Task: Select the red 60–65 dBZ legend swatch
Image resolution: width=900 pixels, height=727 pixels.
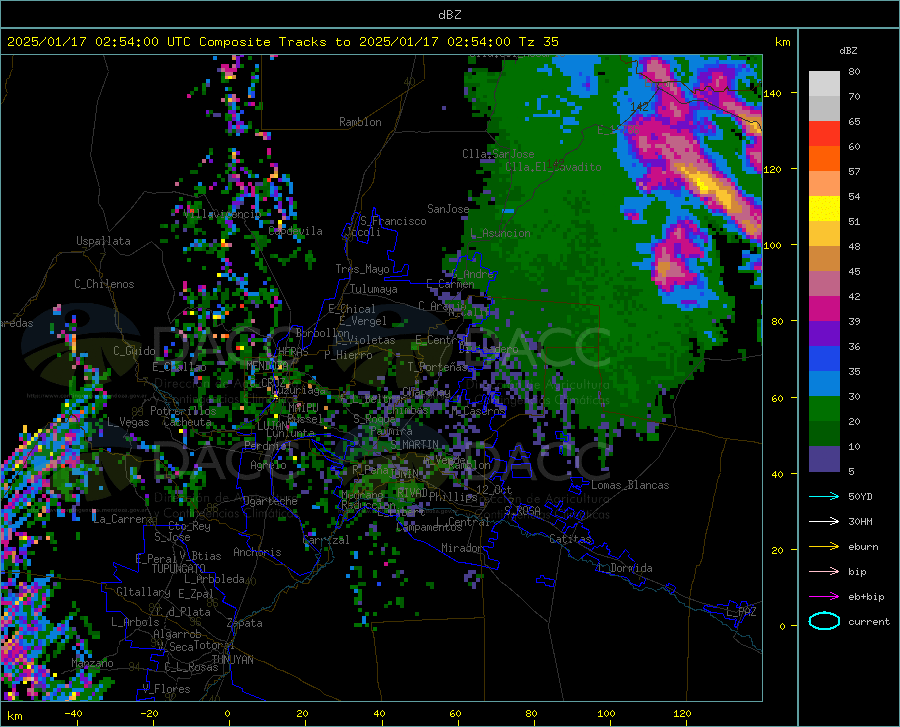Action: pyautogui.click(x=824, y=134)
